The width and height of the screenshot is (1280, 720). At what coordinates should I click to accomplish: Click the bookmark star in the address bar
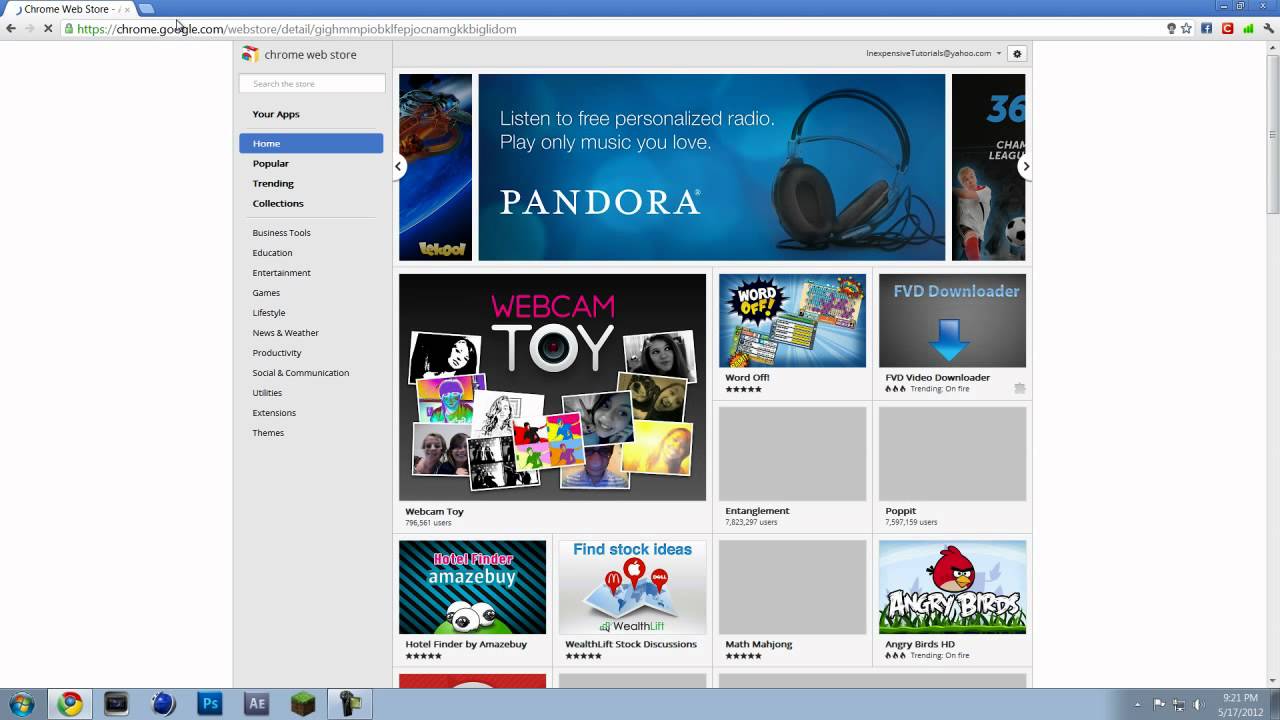click(1187, 29)
